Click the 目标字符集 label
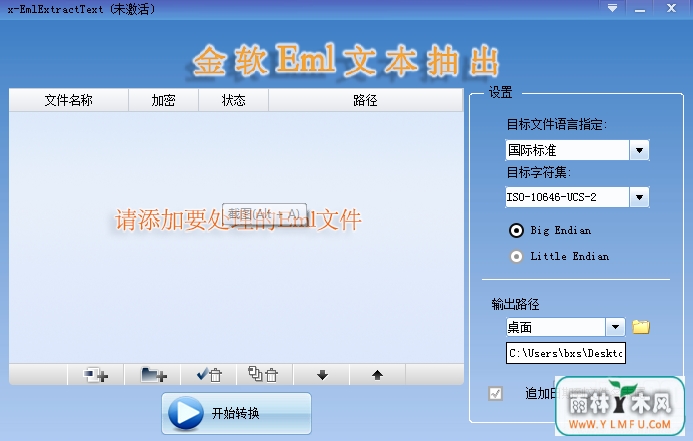Viewport: 693px width, 441px height. 538,172
